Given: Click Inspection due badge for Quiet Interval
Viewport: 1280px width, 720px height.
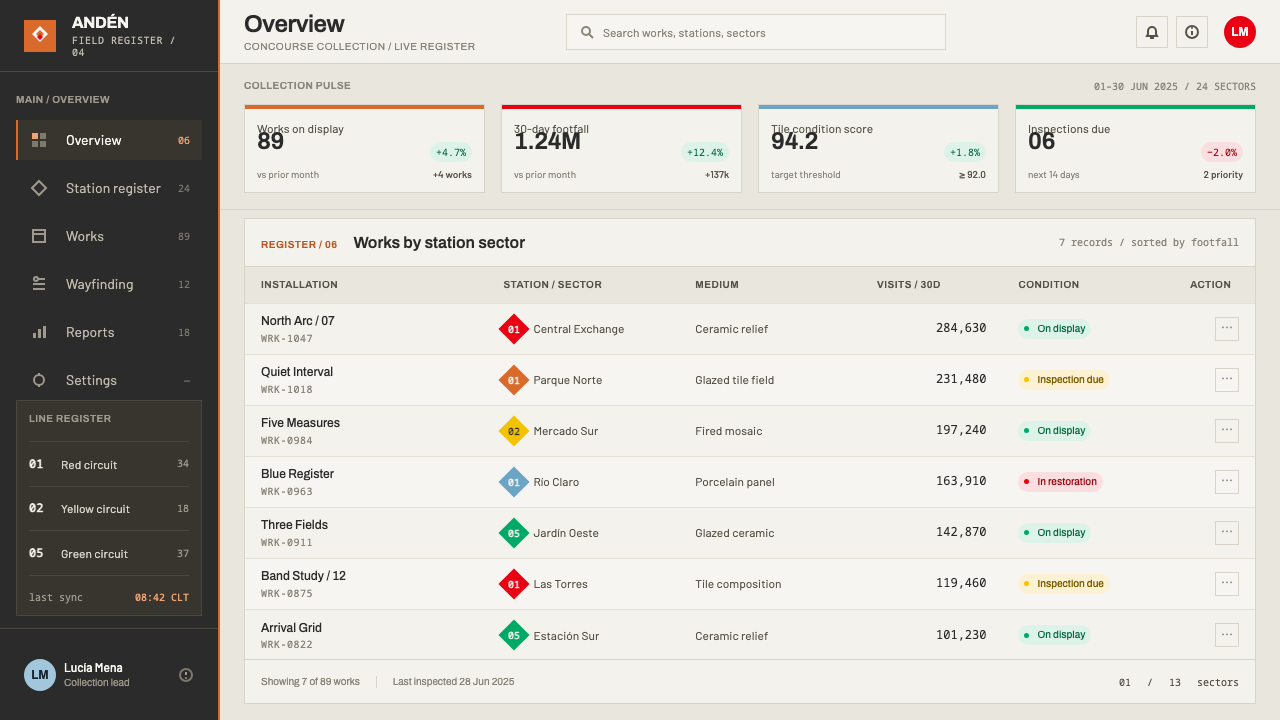Looking at the screenshot, I should pos(1063,380).
